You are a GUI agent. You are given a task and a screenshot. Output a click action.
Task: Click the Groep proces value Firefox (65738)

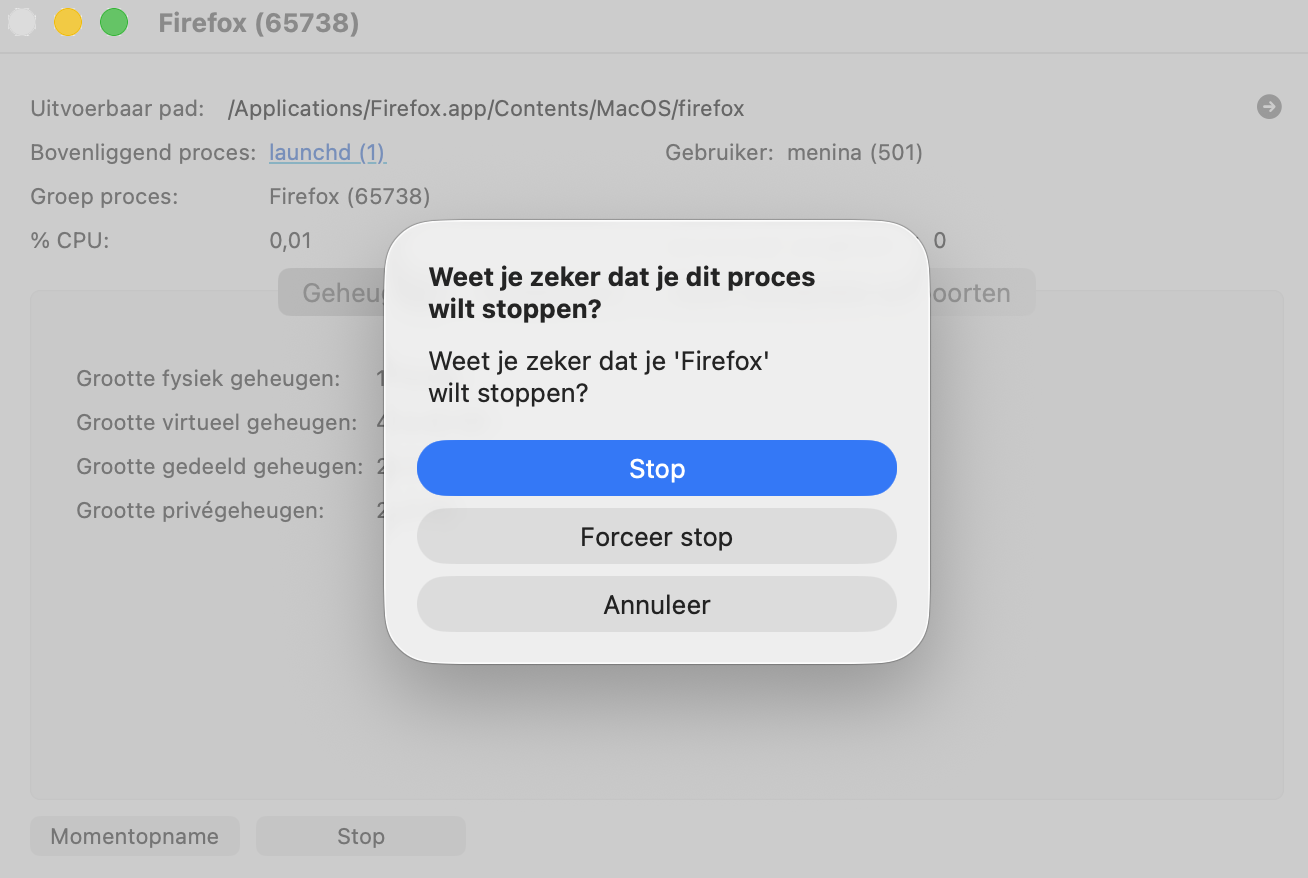pyautogui.click(x=349, y=196)
